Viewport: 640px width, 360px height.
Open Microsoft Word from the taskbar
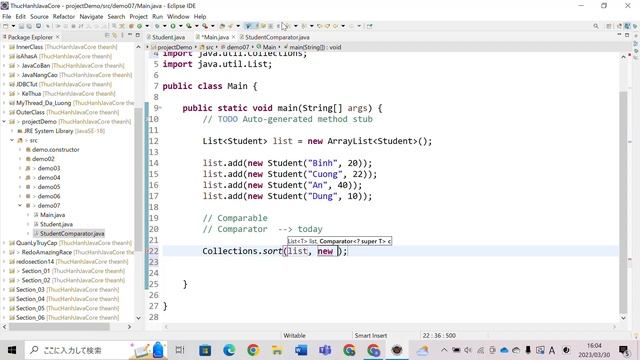tap(301, 350)
